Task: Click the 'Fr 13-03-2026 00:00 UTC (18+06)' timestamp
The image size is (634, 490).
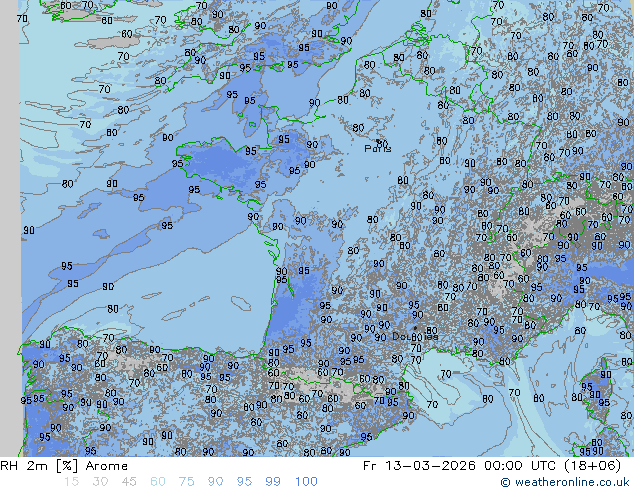Action: click(x=492, y=466)
